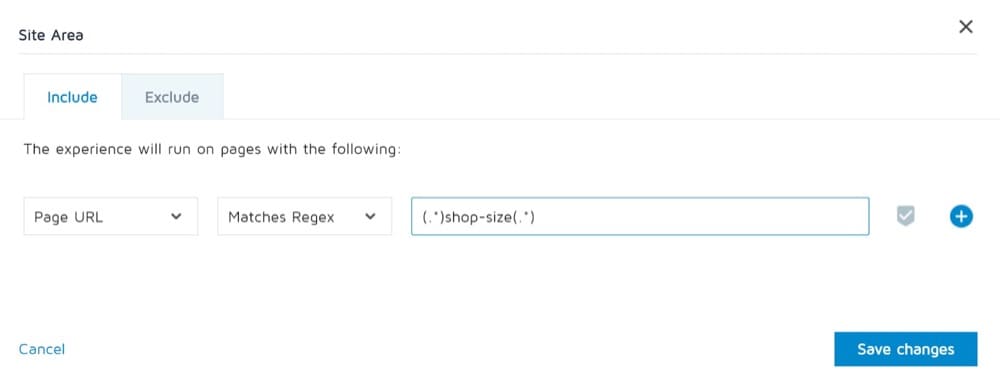Click the 'experience will run on pages' description
The image size is (1000, 386).
pos(212,149)
